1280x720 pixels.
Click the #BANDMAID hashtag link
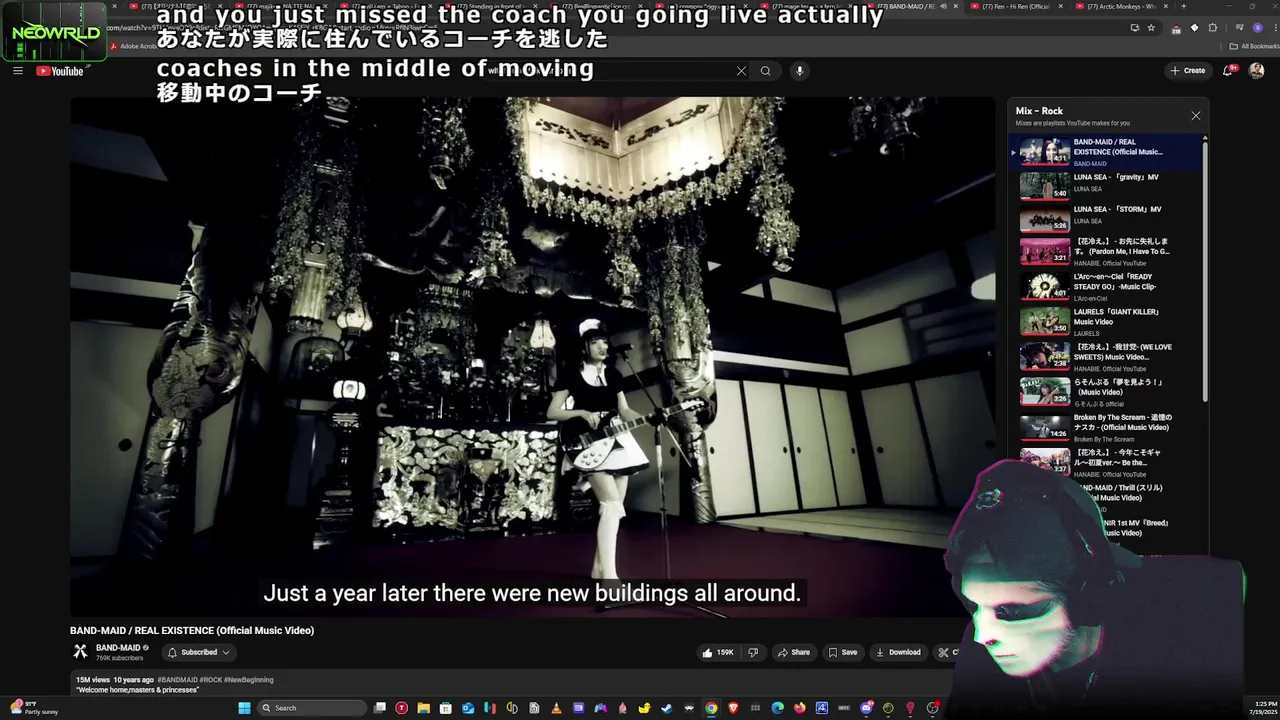[x=177, y=680]
